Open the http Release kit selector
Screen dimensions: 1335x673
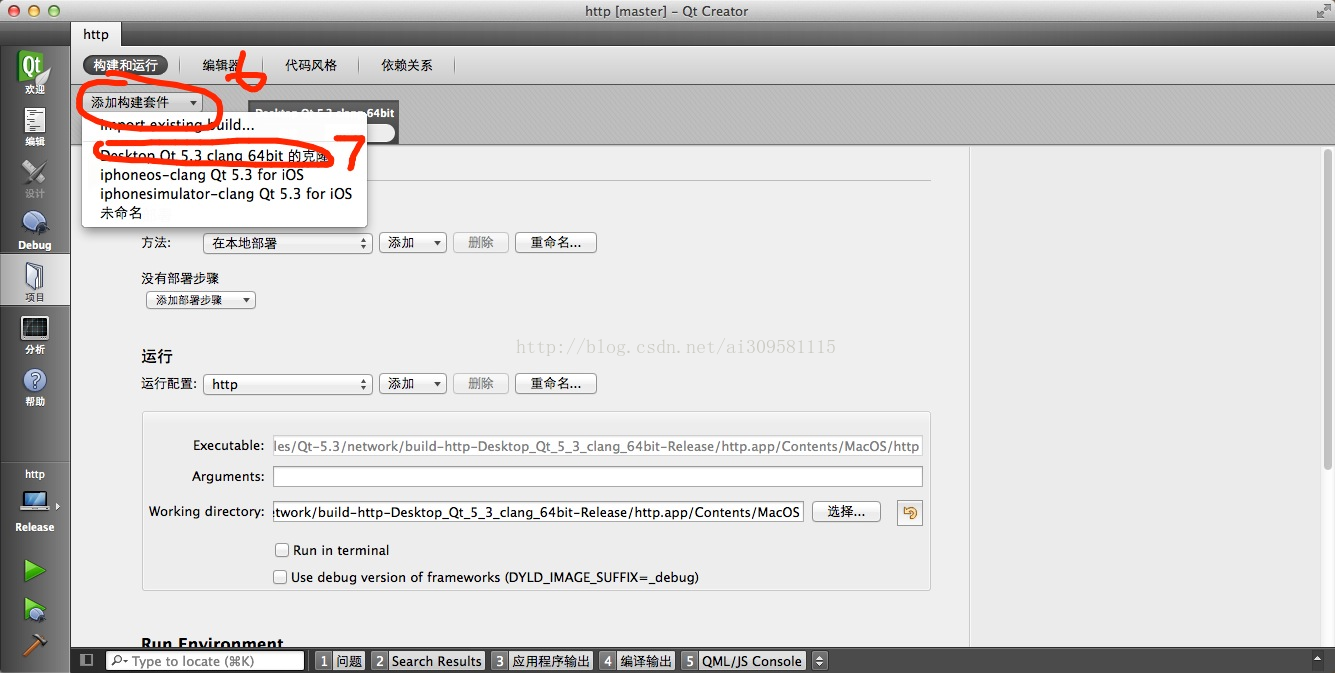point(35,500)
